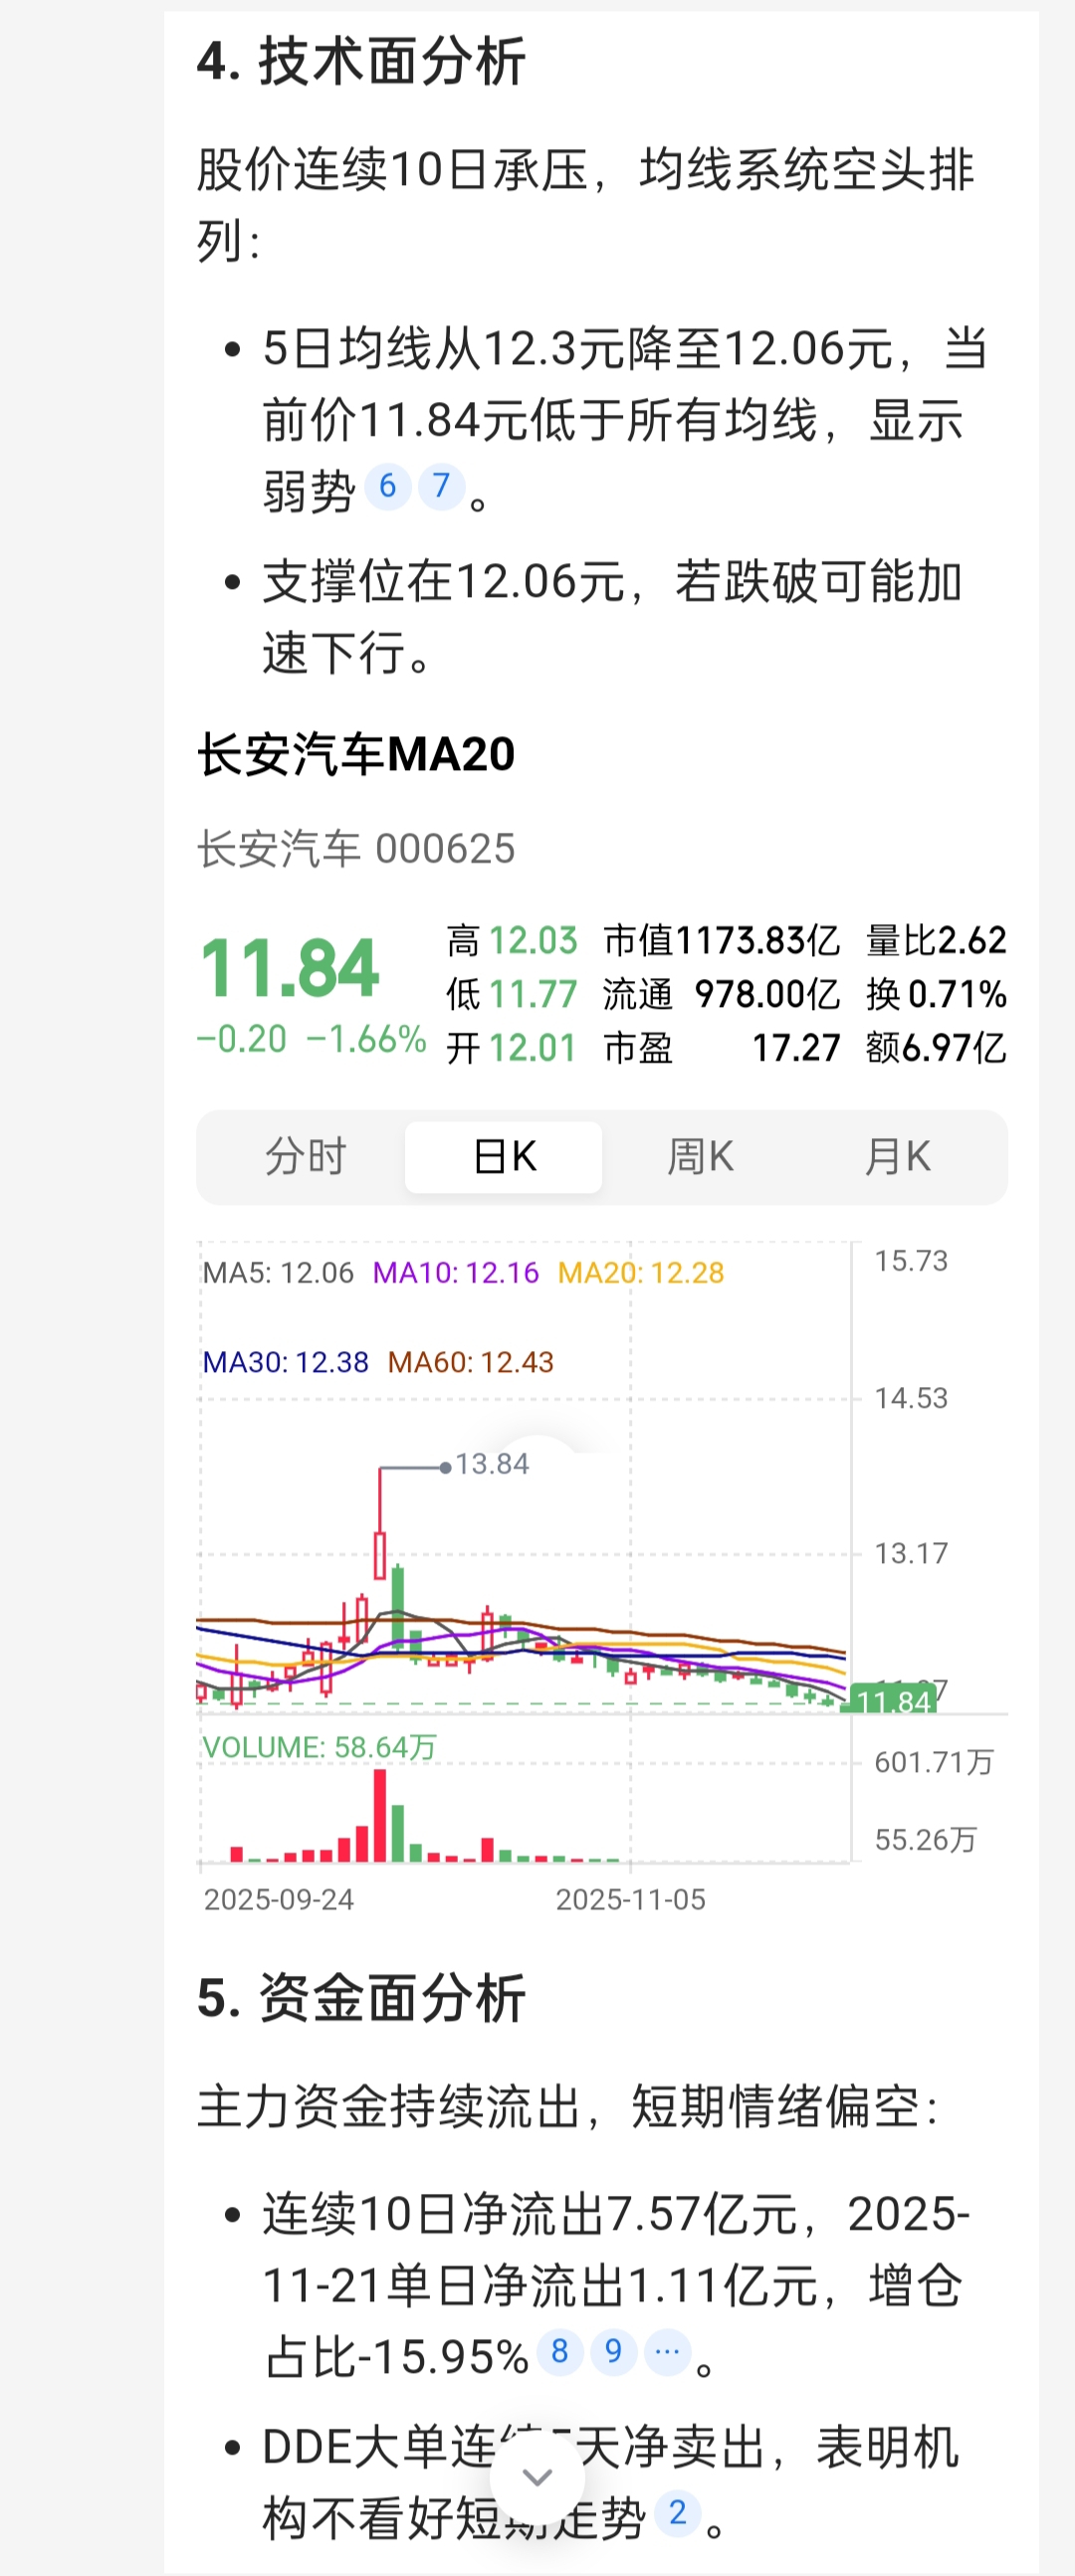The width and height of the screenshot is (1075, 2576).
Task: Open the 长安汽车 000625 stock name
Action: tap(356, 849)
